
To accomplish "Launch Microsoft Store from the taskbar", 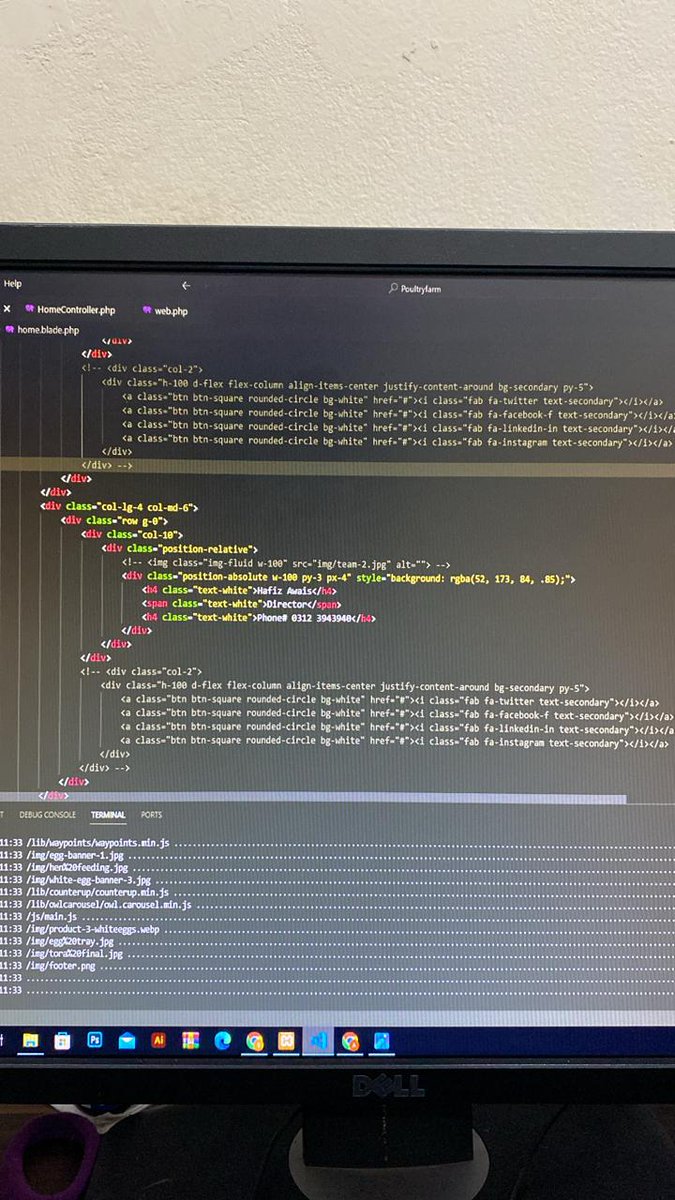I will tap(62, 1041).
